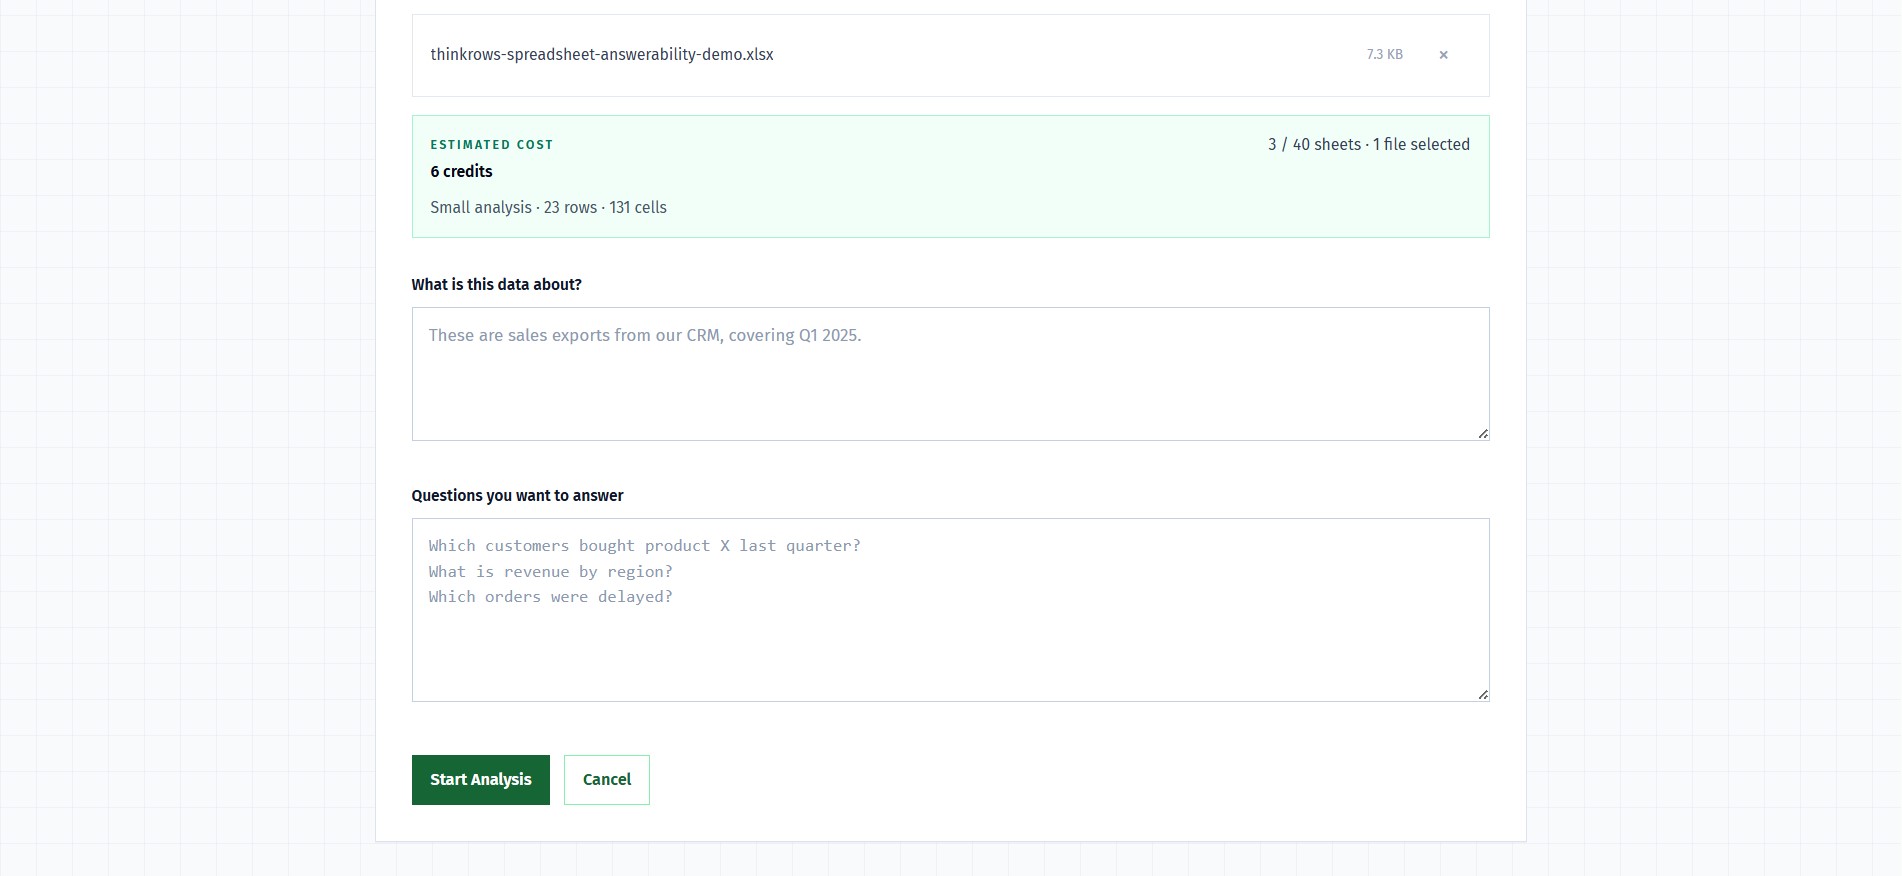
Task: Click the '6 credits' estimated cost value
Action: (x=462, y=172)
